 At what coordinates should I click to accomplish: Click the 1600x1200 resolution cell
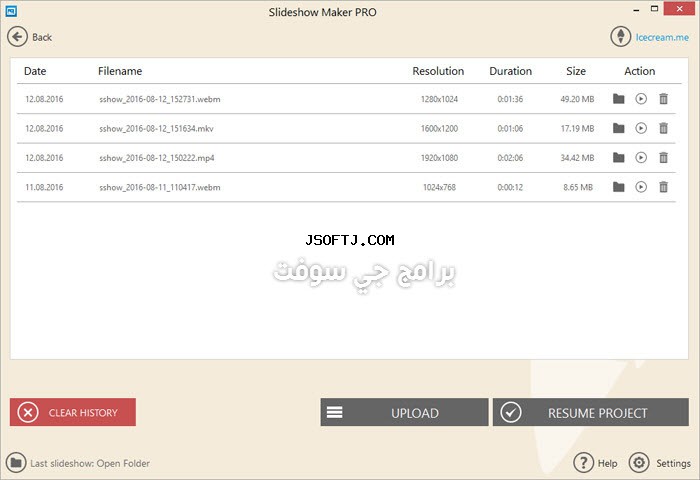[439, 129]
